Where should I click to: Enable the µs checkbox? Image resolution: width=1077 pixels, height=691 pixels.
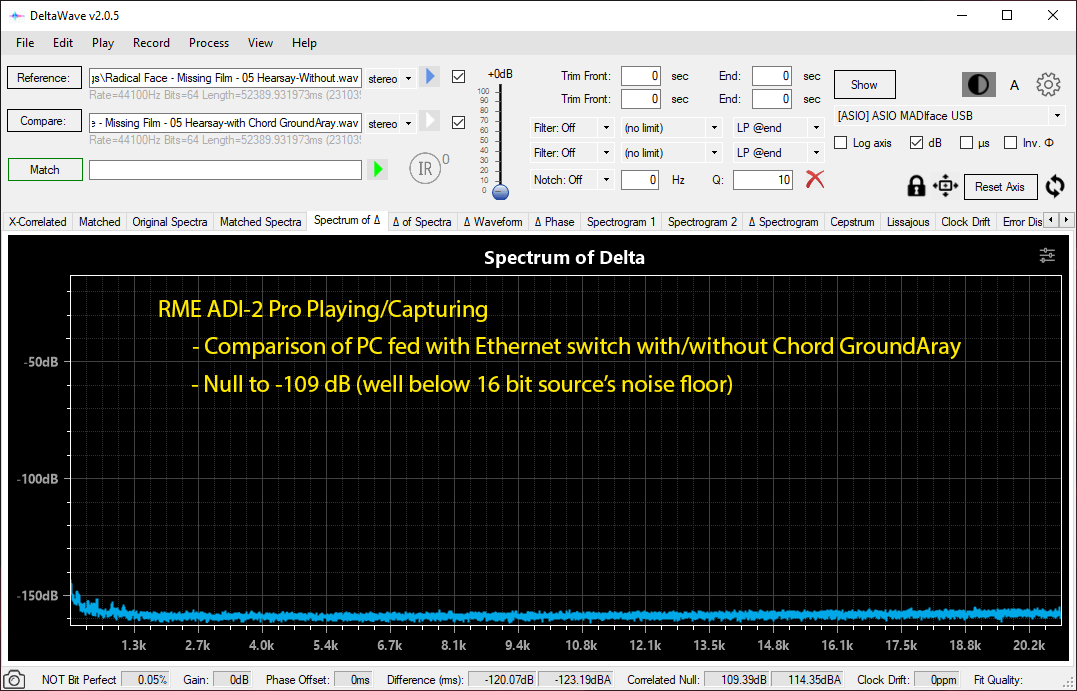[966, 143]
